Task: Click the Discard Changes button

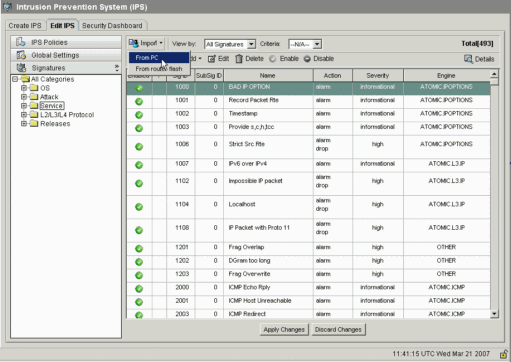Action: tap(338, 329)
